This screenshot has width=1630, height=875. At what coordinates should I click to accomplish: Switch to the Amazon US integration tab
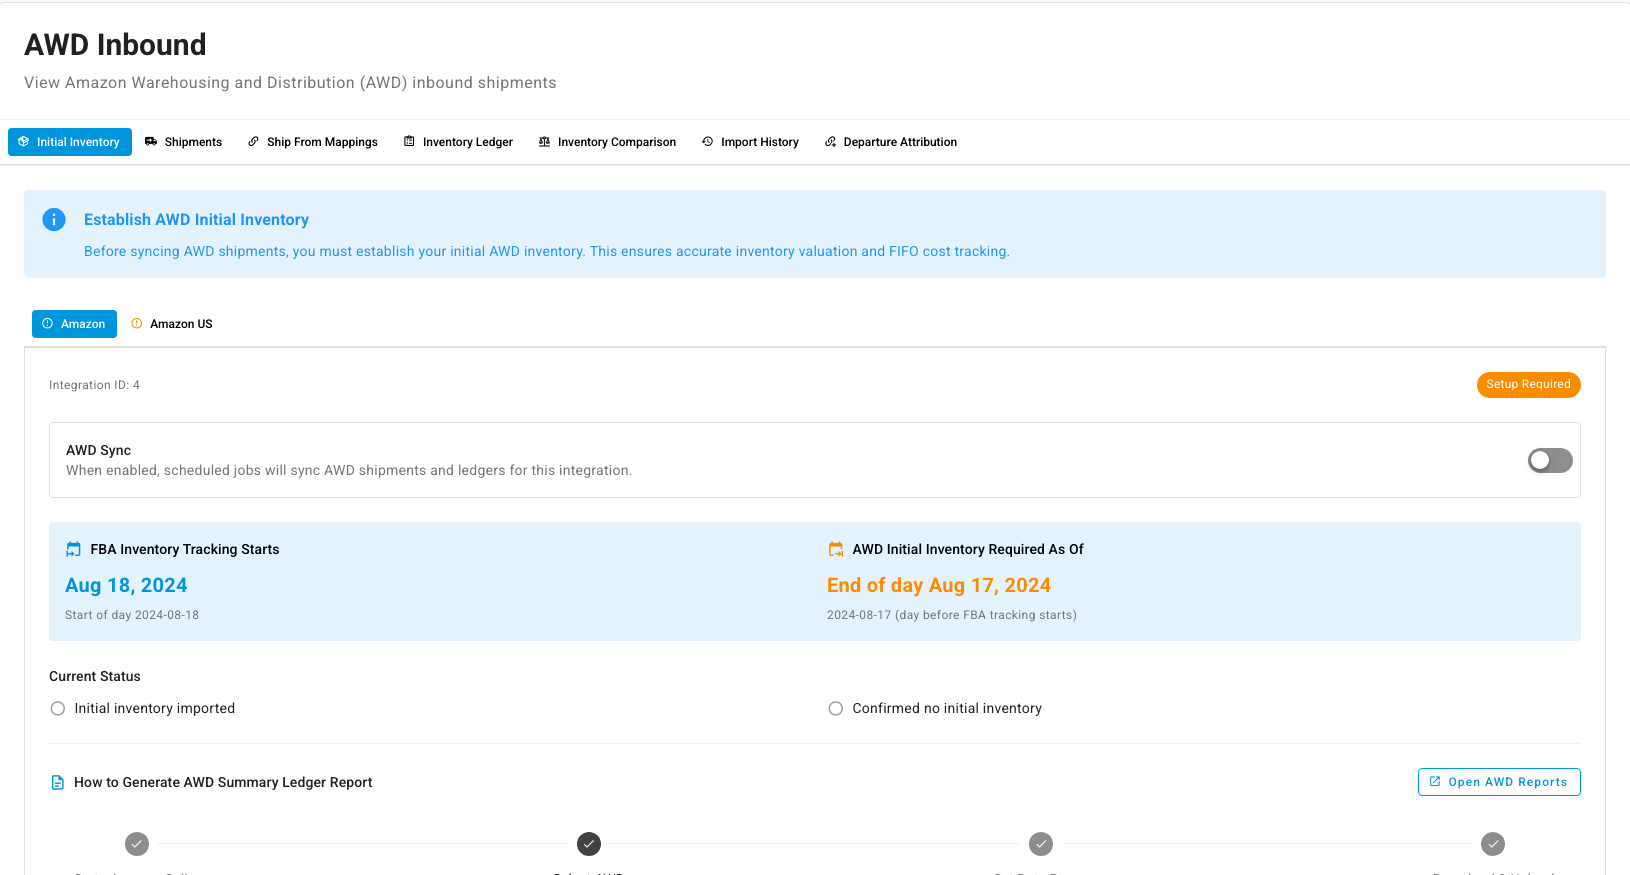point(172,324)
